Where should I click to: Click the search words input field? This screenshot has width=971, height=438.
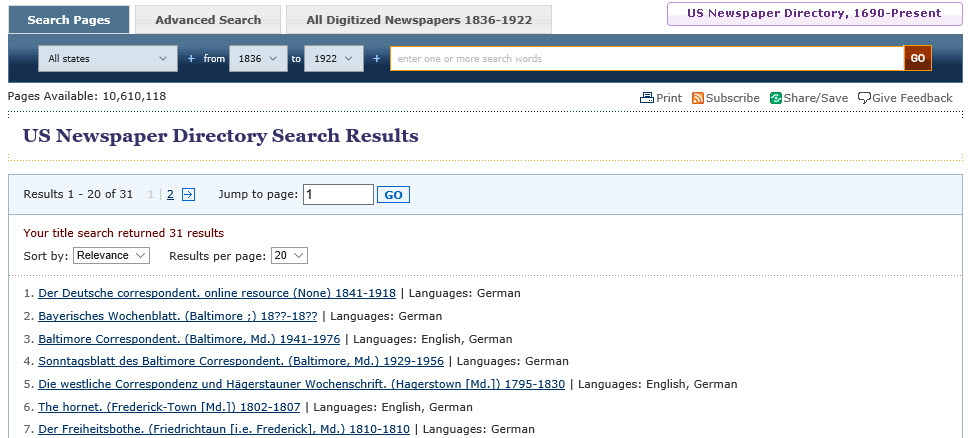[x=647, y=59]
